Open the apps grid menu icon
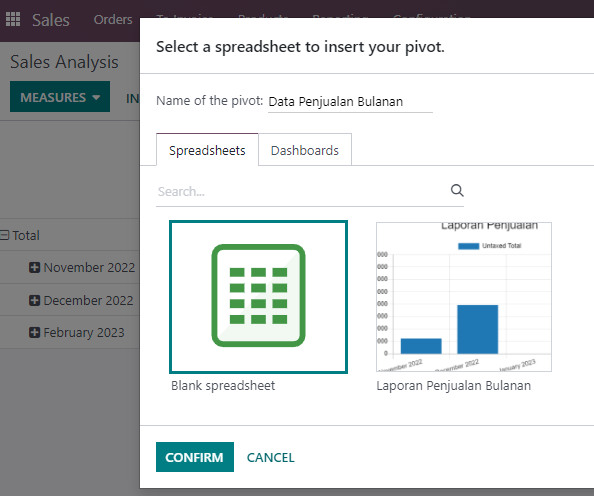This screenshot has height=496, width=594. (x=13, y=19)
